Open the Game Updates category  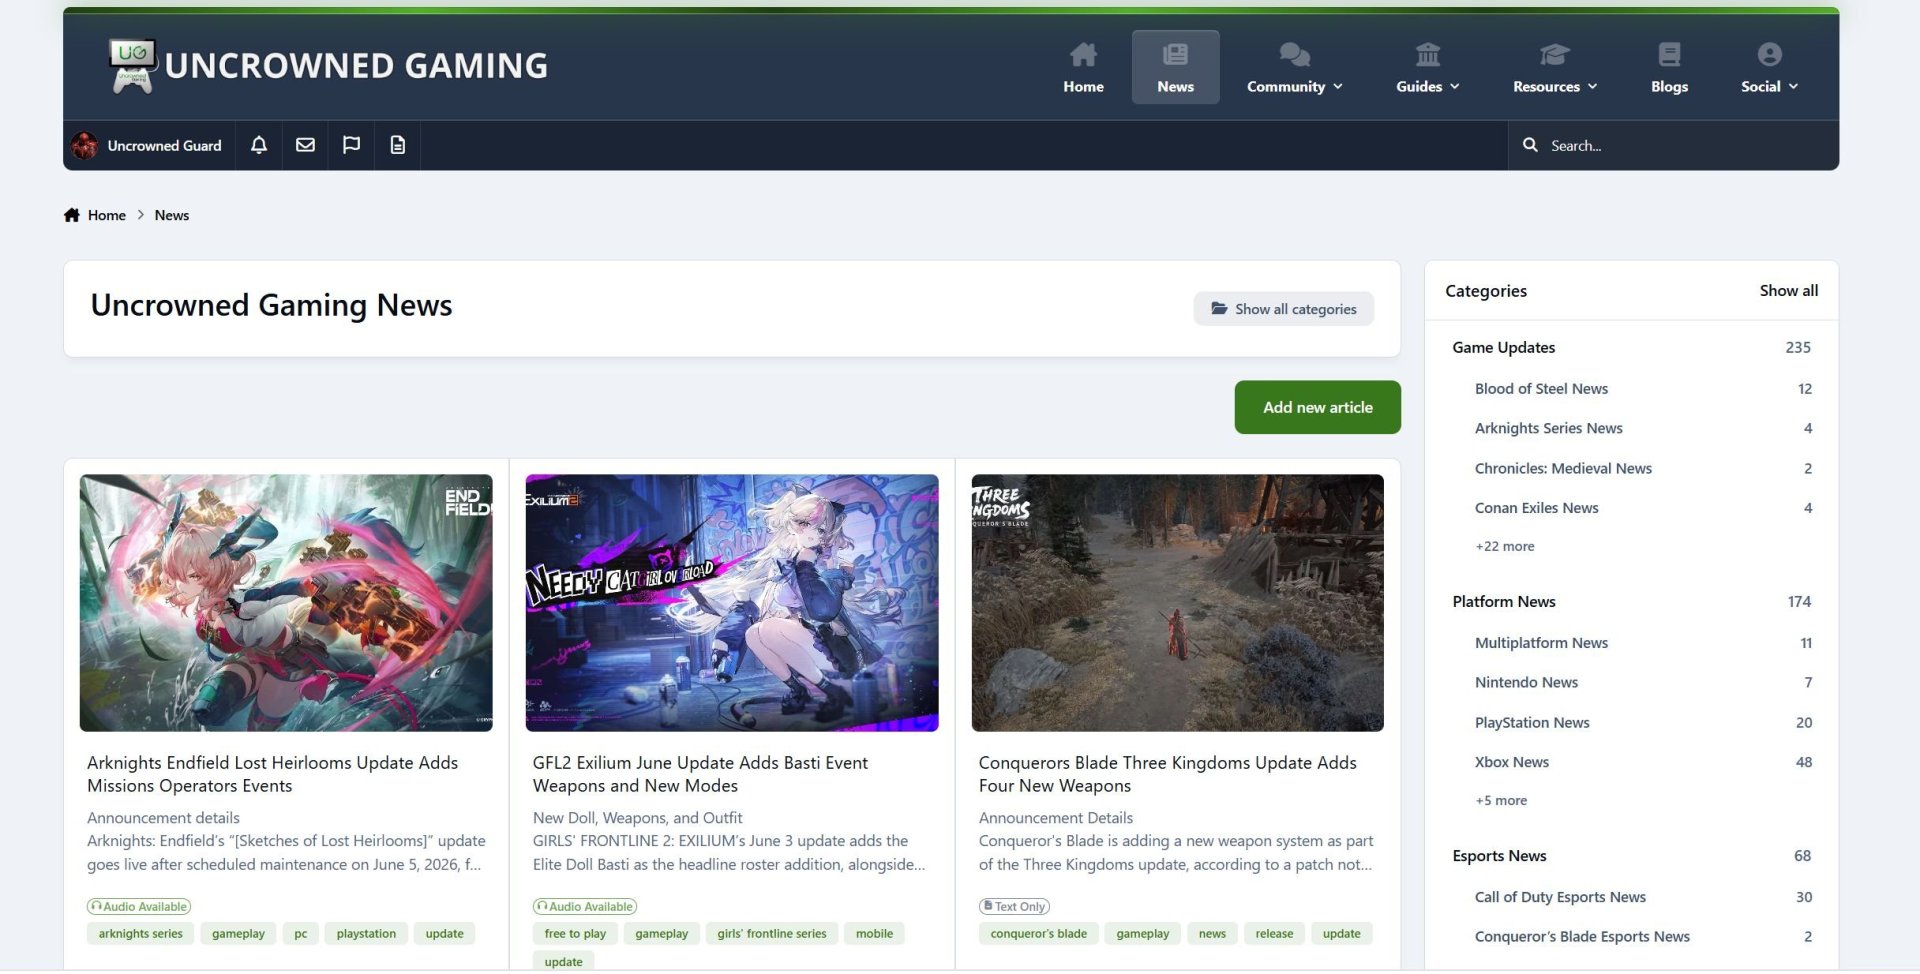pyautogui.click(x=1503, y=348)
